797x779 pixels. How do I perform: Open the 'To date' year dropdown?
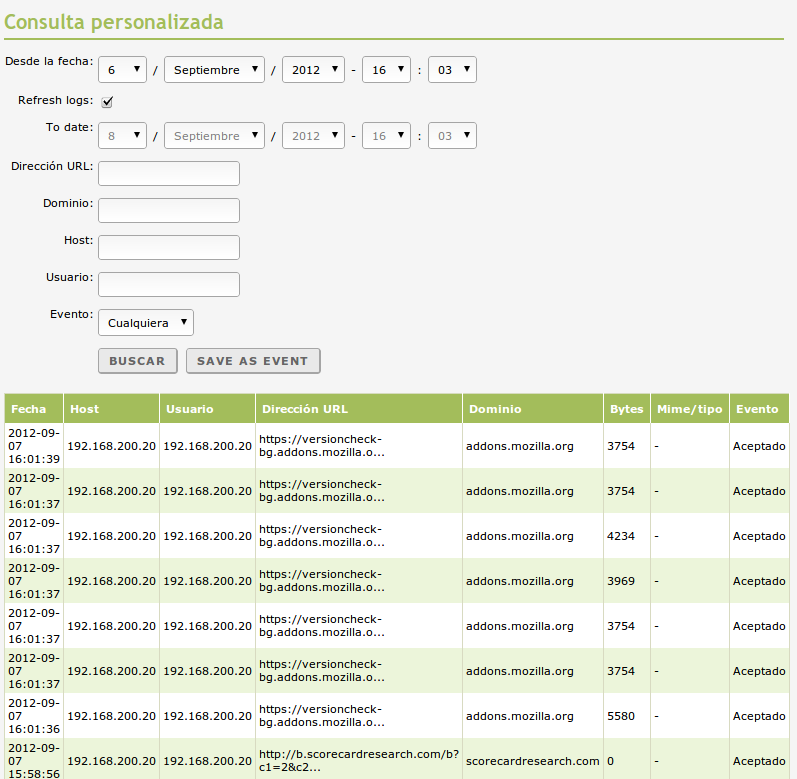click(313, 136)
